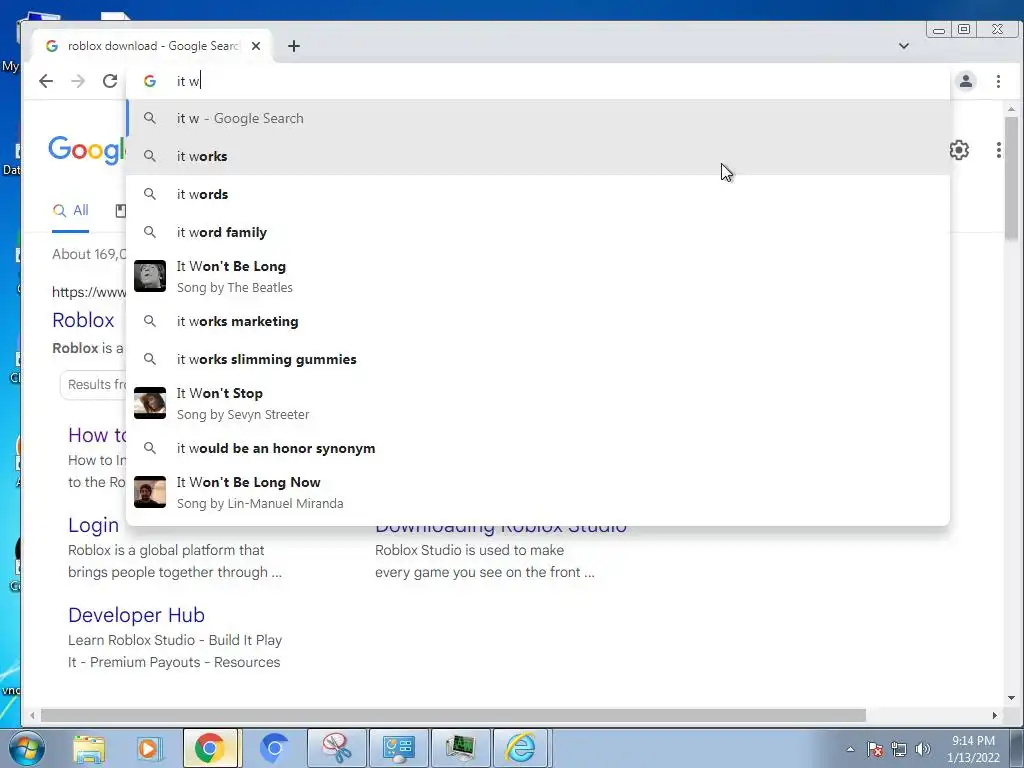1024x768 pixels.
Task: Open the Chrome profile avatar icon
Action: pos(966,81)
